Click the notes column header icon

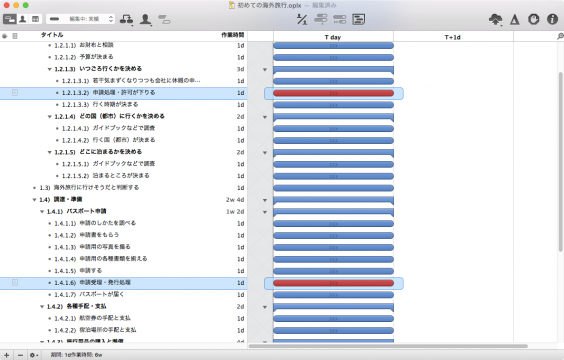[x=15, y=36]
